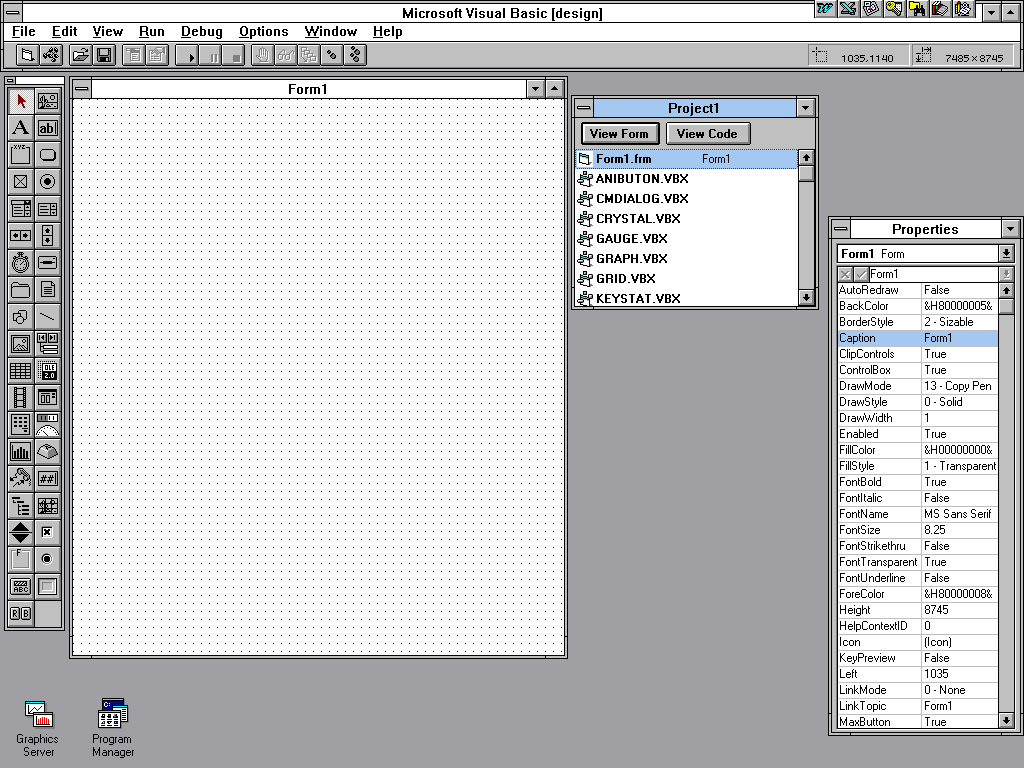This screenshot has width=1024, height=768.
Task: Open the Properties window control menu box
Action: [x=841, y=229]
